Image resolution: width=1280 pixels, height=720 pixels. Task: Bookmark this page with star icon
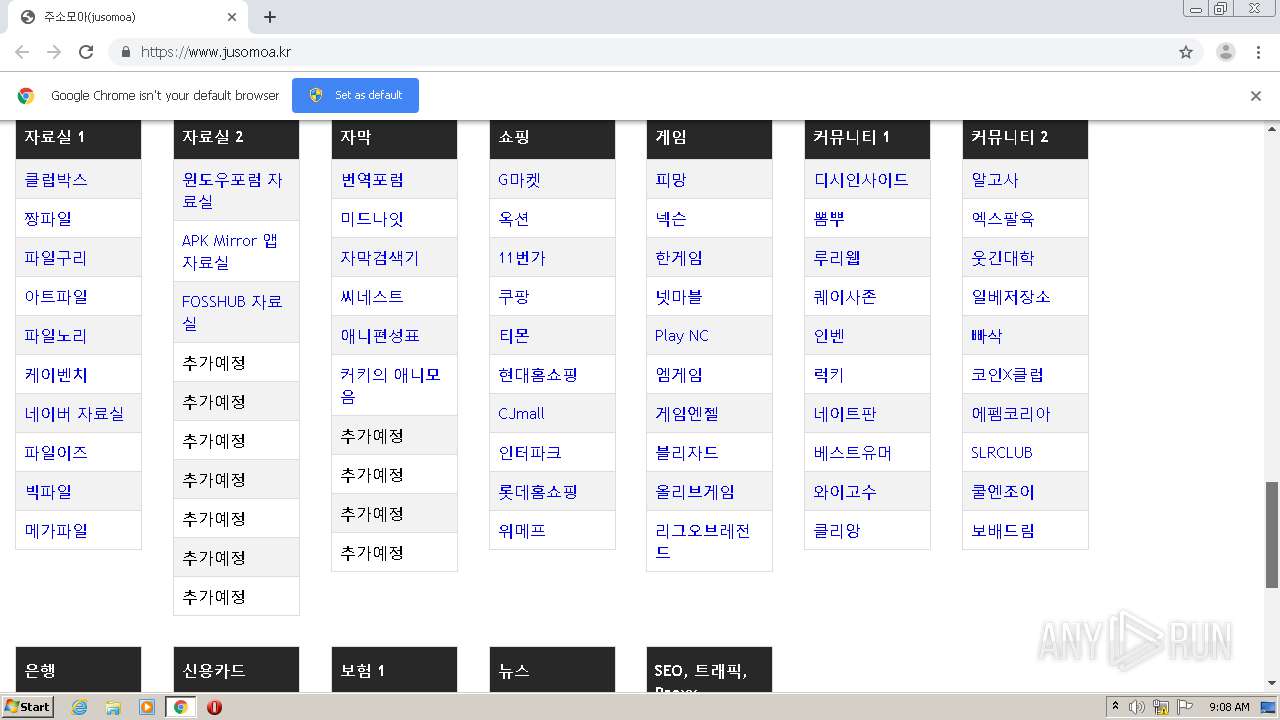tap(1186, 52)
